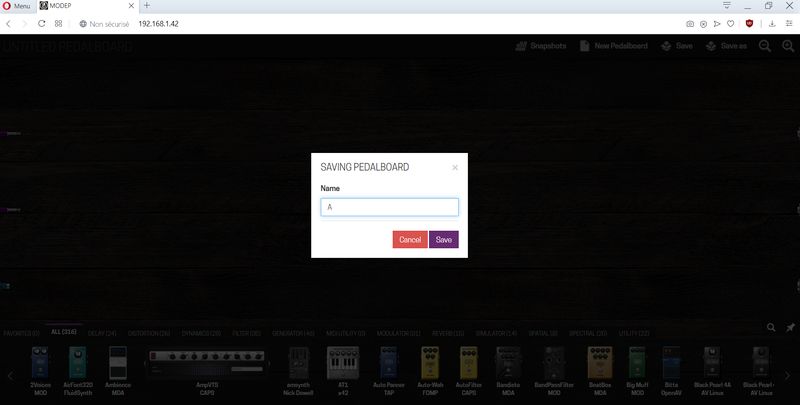Viewport: 800px width, 405px height.
Task: Switch to the Spatial plugins tab
Action: coord(543,333)
